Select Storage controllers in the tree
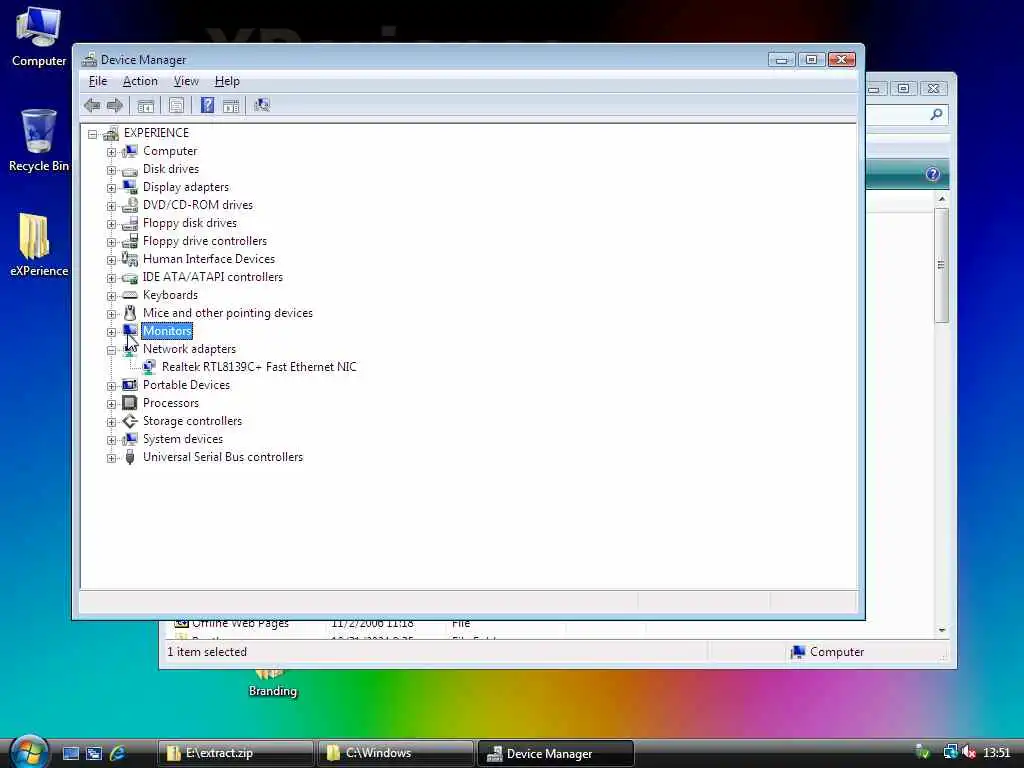The width and height of the screenshot is (1024, 768). pyautogui.click(x=193, y=421)
